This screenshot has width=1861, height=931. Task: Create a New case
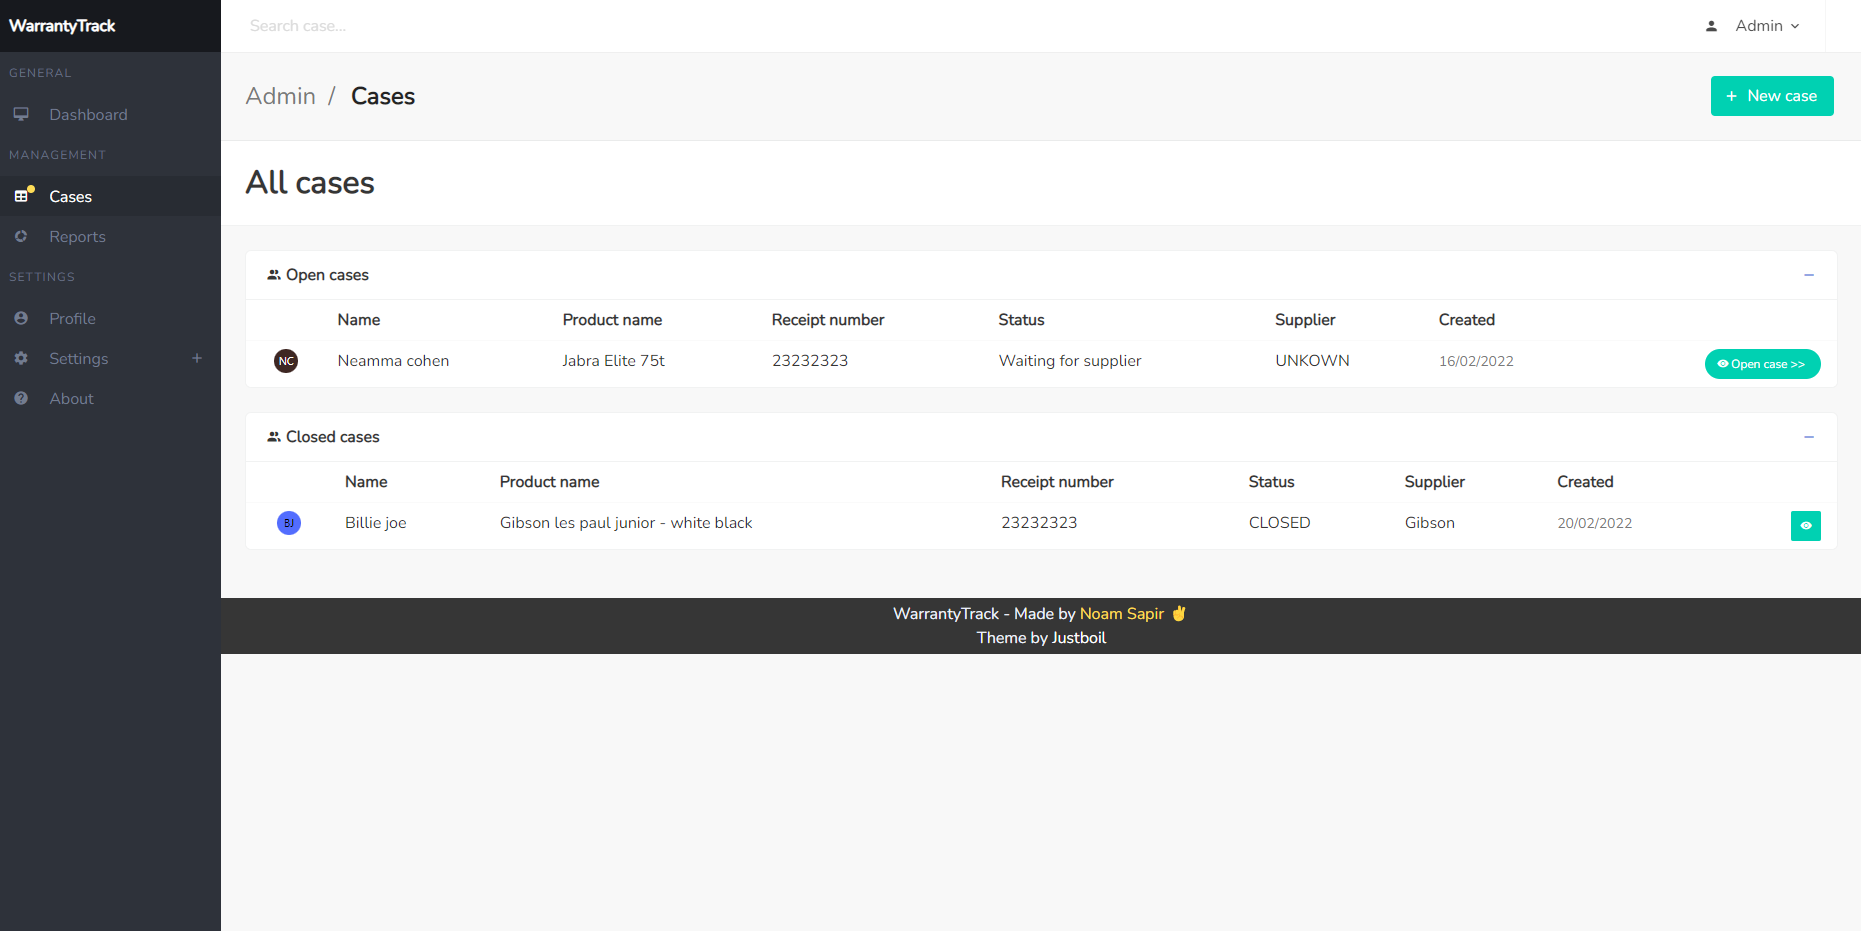(x=1772, y=95)
